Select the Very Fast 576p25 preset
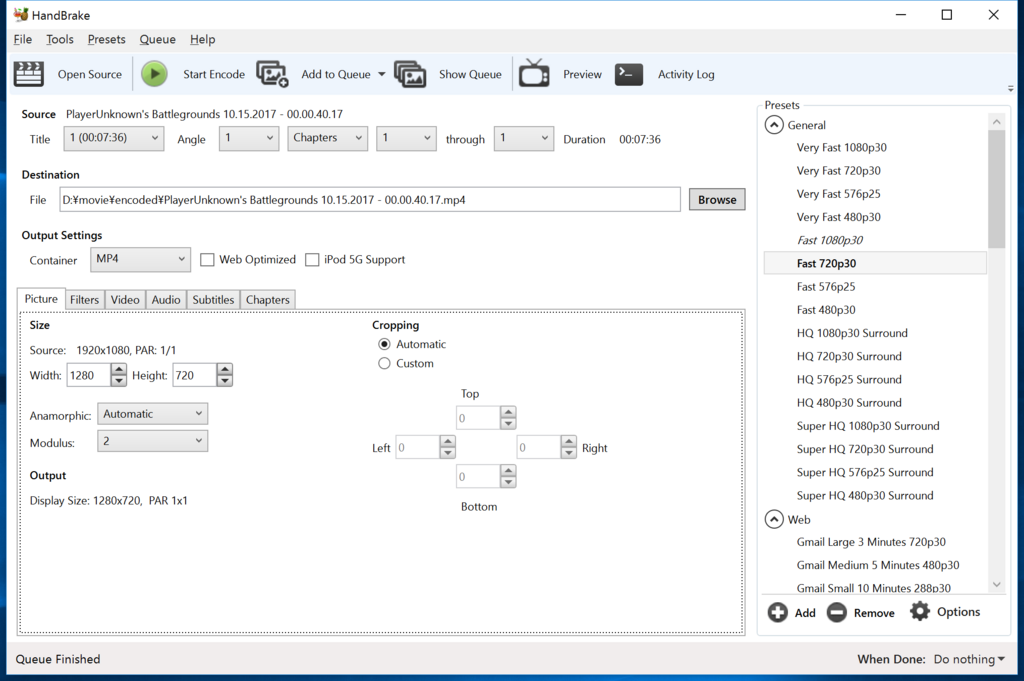This screenshot has height=681, width=1024. 838,194
